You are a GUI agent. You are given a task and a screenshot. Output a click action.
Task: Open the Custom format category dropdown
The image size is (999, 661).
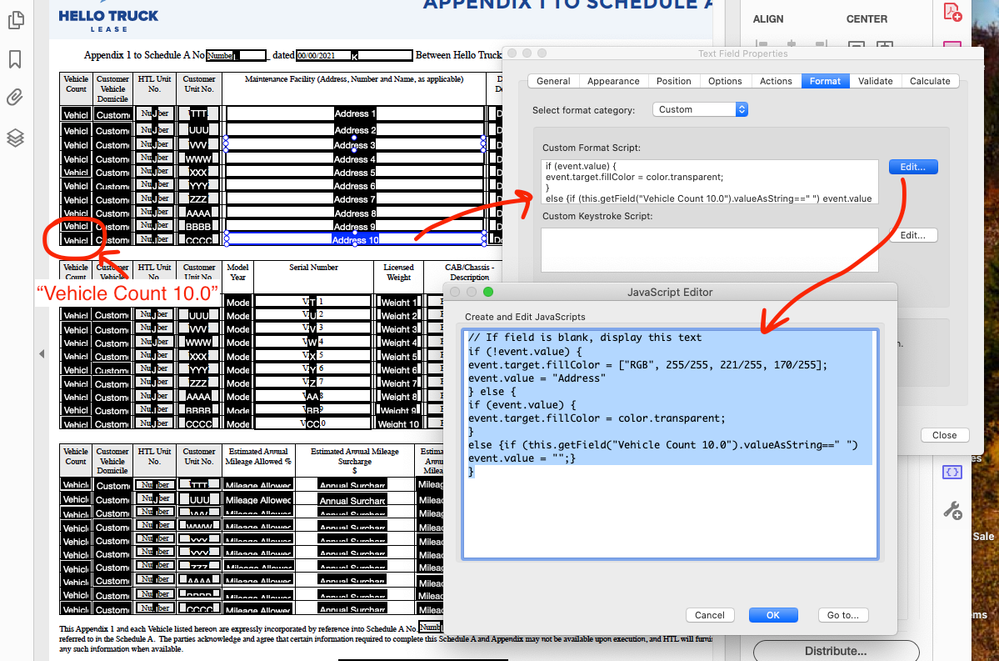tap(700, 108)
